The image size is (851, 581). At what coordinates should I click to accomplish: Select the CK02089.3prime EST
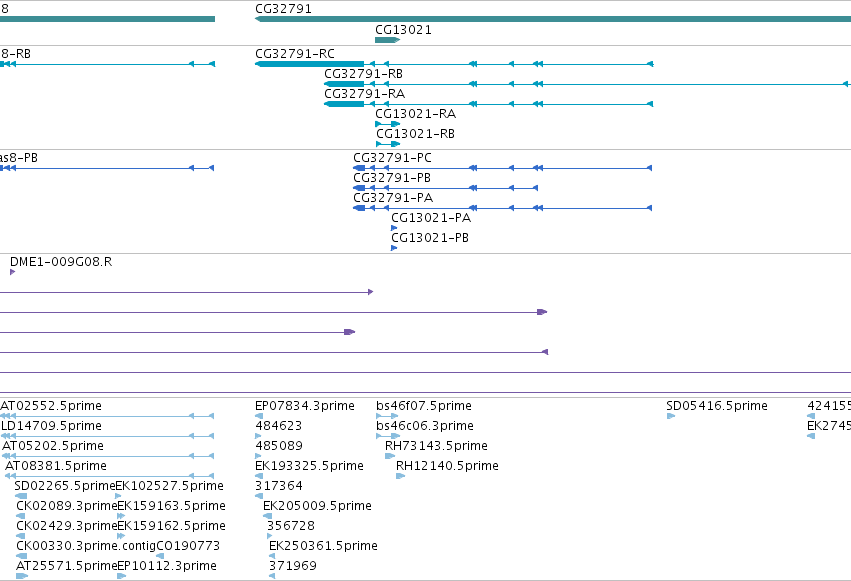click(21, 516)
